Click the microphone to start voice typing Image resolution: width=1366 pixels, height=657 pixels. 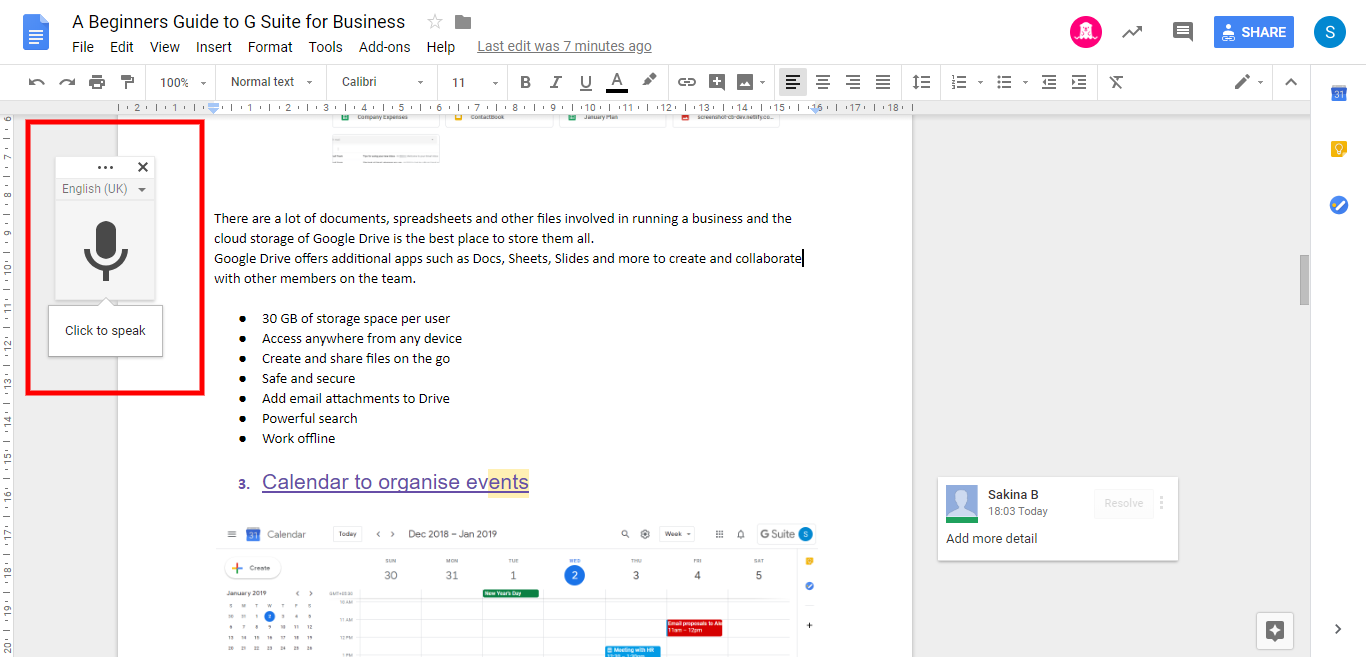105,250
